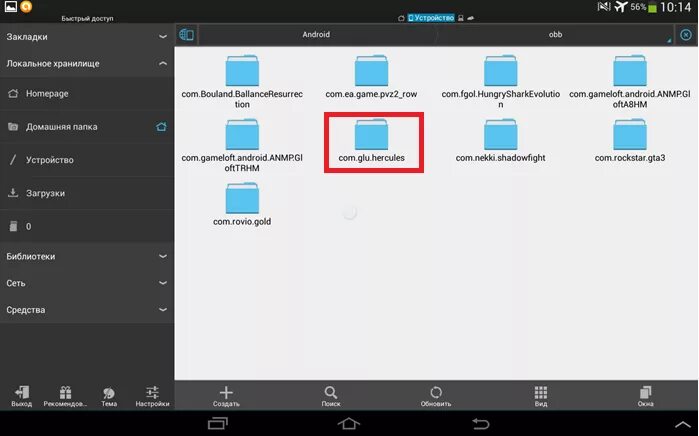Tap the globe sidebar toggle icon in path bar
699x436 pixels.
[x=186, y=35]
